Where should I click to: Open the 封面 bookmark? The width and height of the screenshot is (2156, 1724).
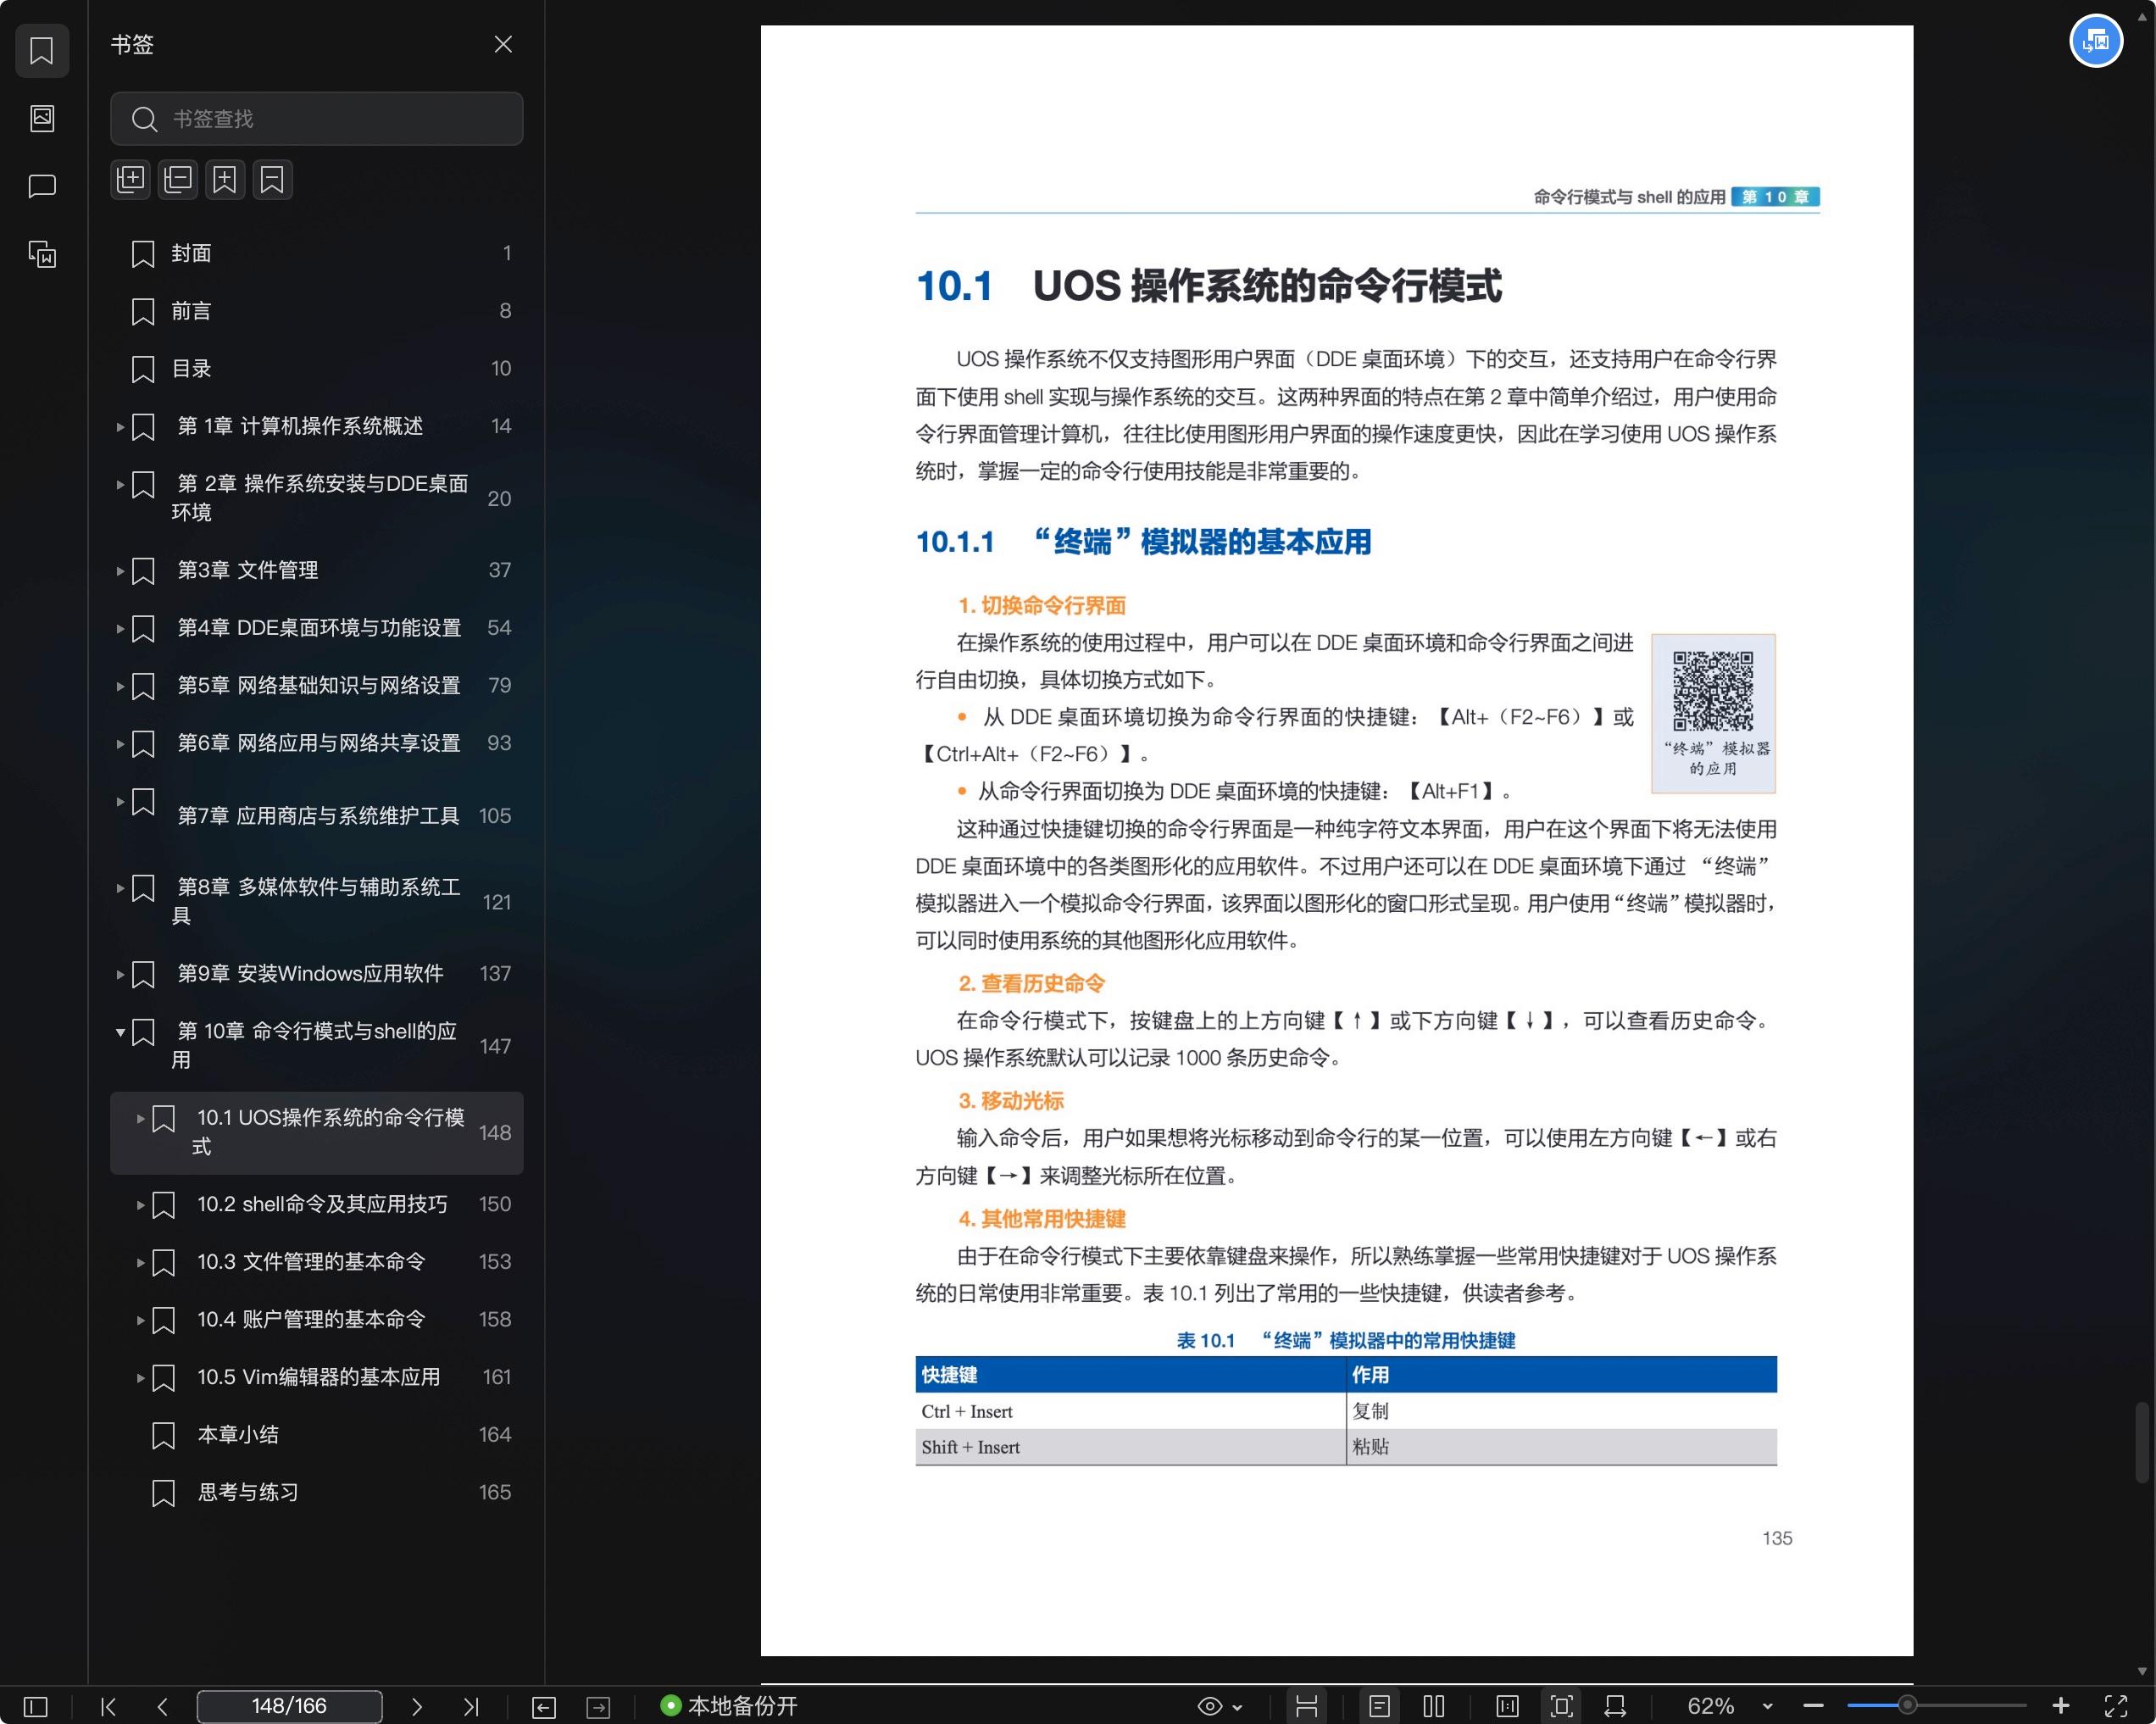pyautogui.click(x=316, y=253)
